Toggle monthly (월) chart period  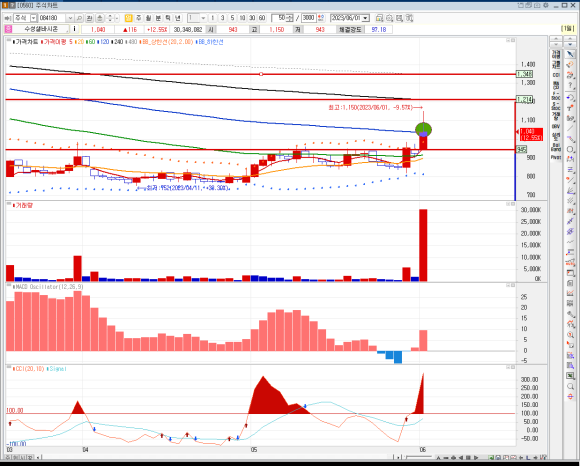[x=148, y=18]
